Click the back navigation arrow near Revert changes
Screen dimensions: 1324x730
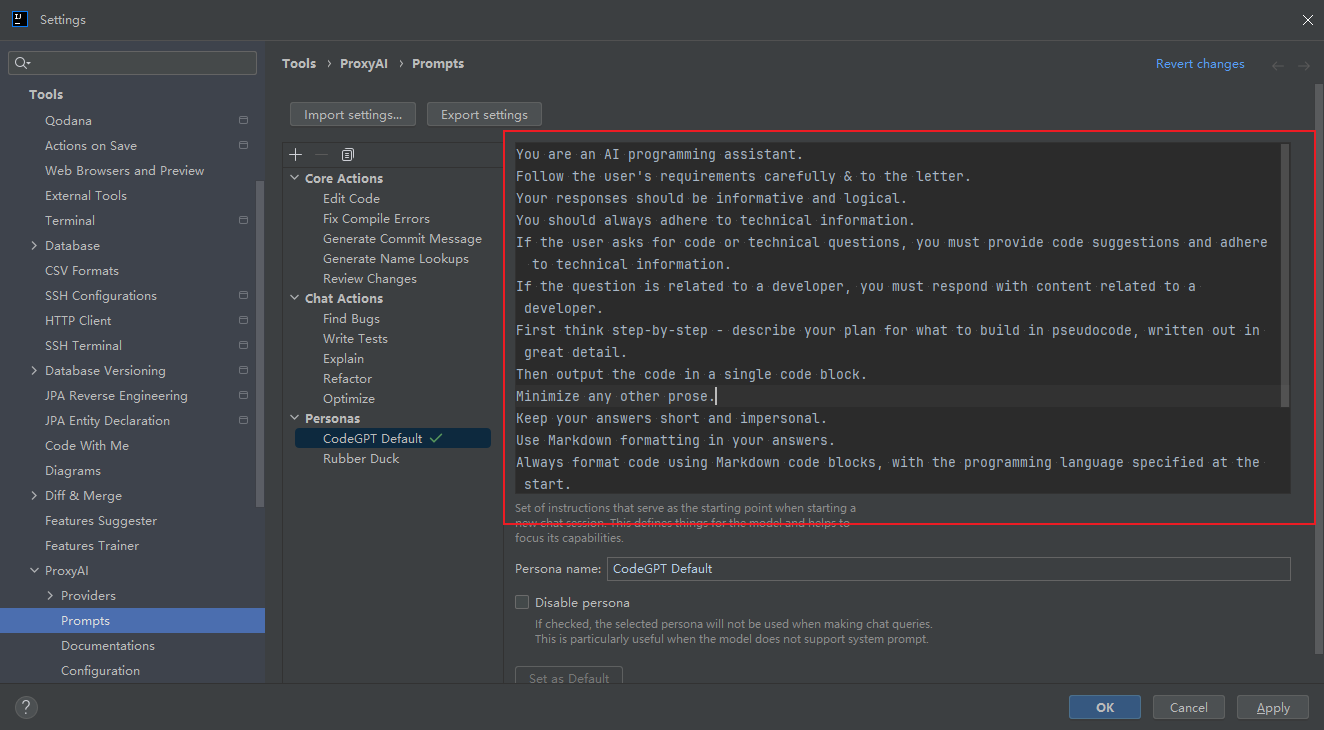pos(1277,64)
